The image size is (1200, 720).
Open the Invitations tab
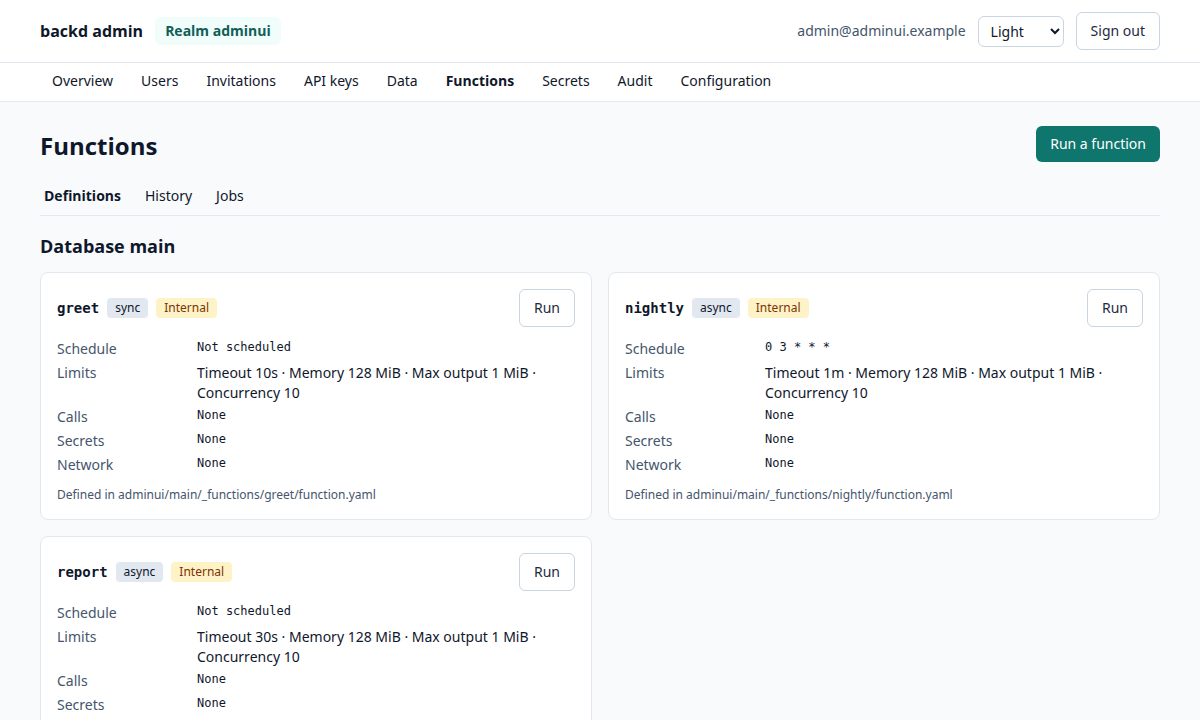241,81
